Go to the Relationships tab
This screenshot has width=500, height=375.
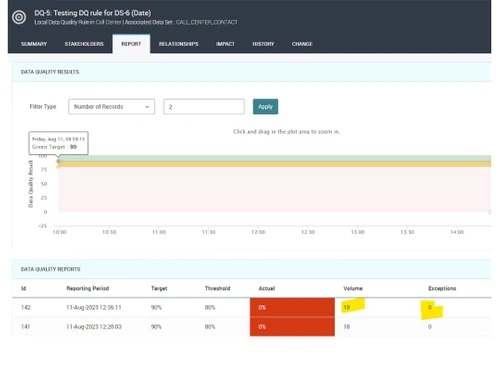(178, 44)
